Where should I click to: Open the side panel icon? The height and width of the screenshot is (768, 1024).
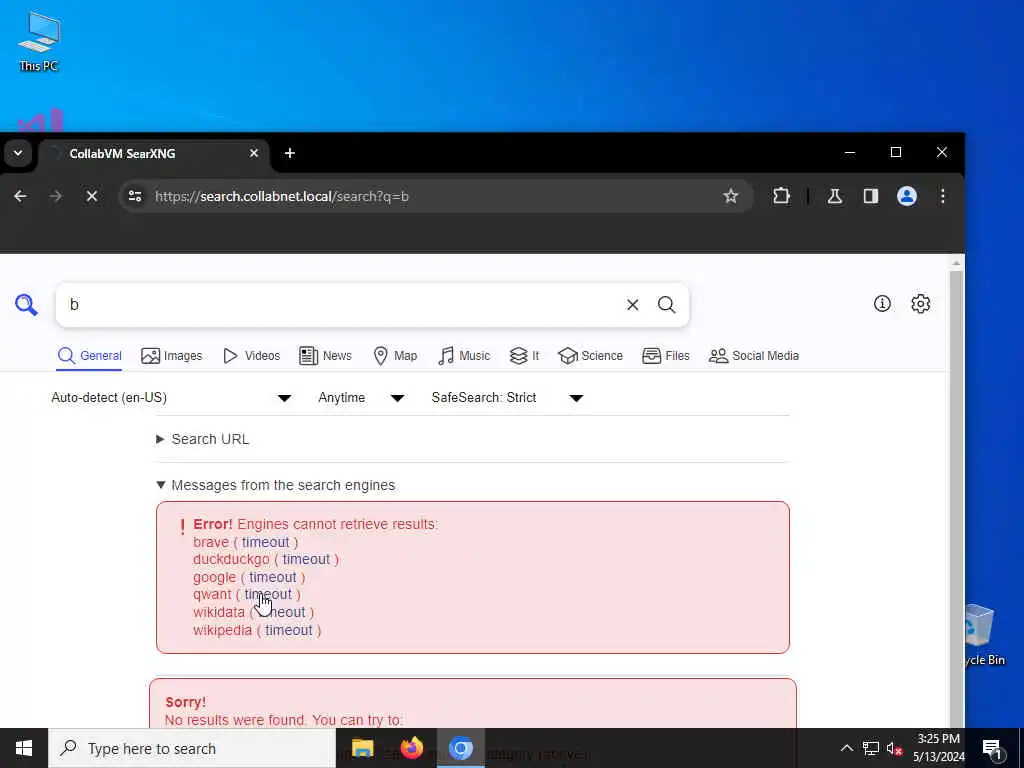click(871, 196)
